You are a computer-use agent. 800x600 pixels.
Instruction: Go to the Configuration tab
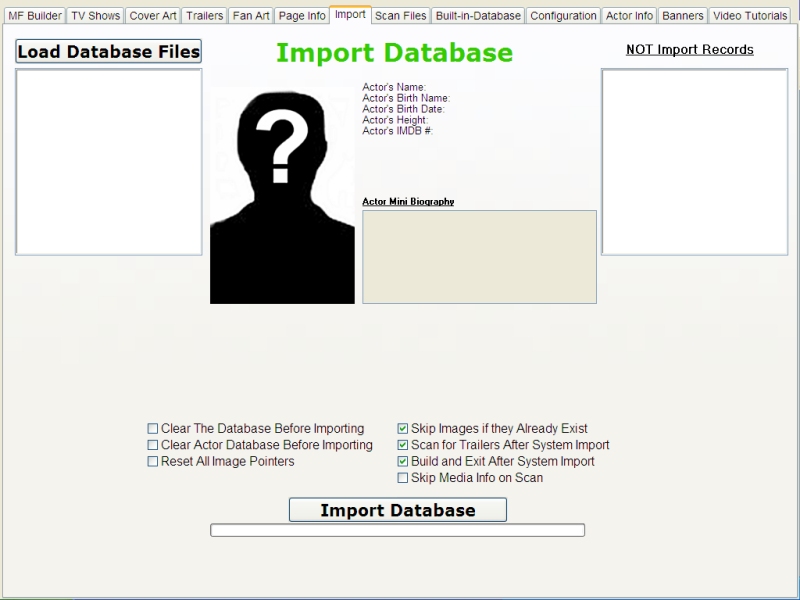tap(563, 15)
